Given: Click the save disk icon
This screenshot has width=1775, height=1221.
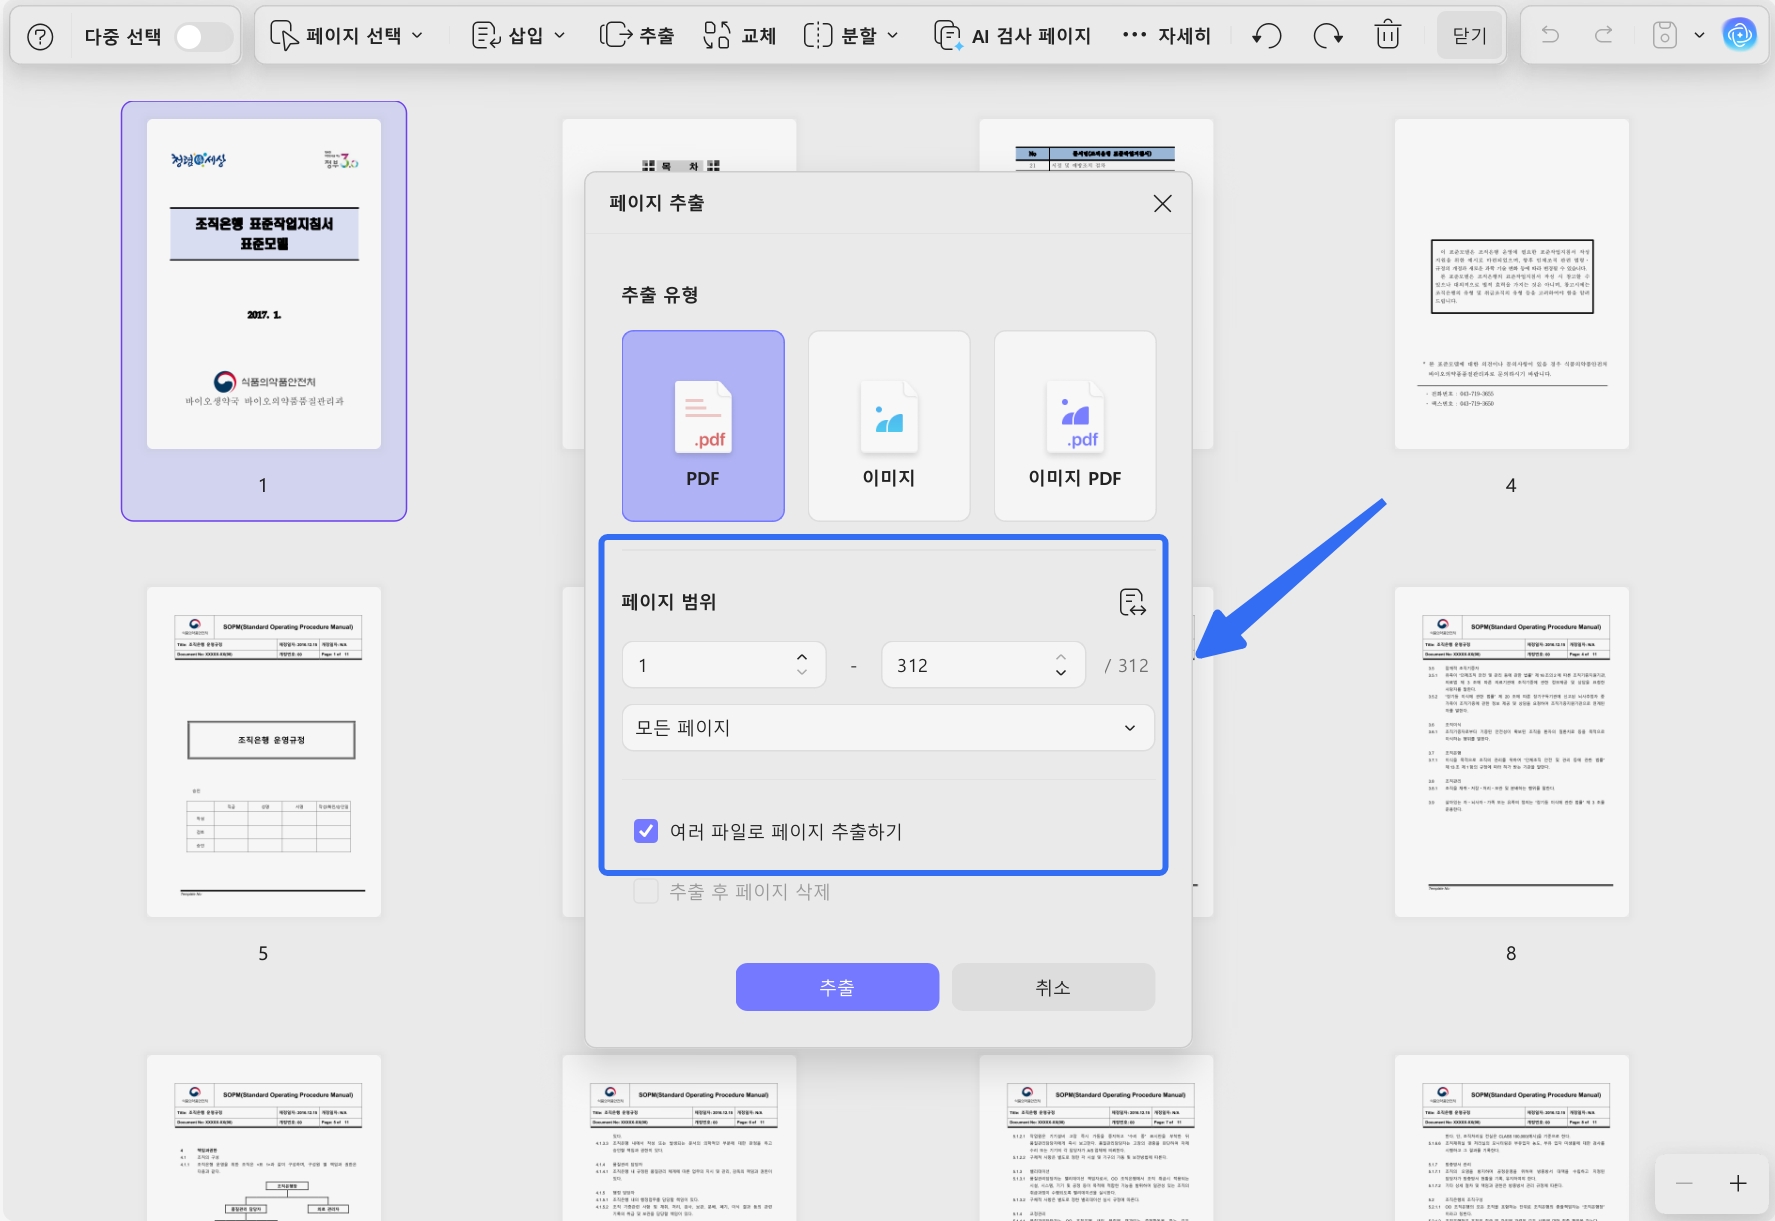Looking at the screenshot, I should point(1664,35).
